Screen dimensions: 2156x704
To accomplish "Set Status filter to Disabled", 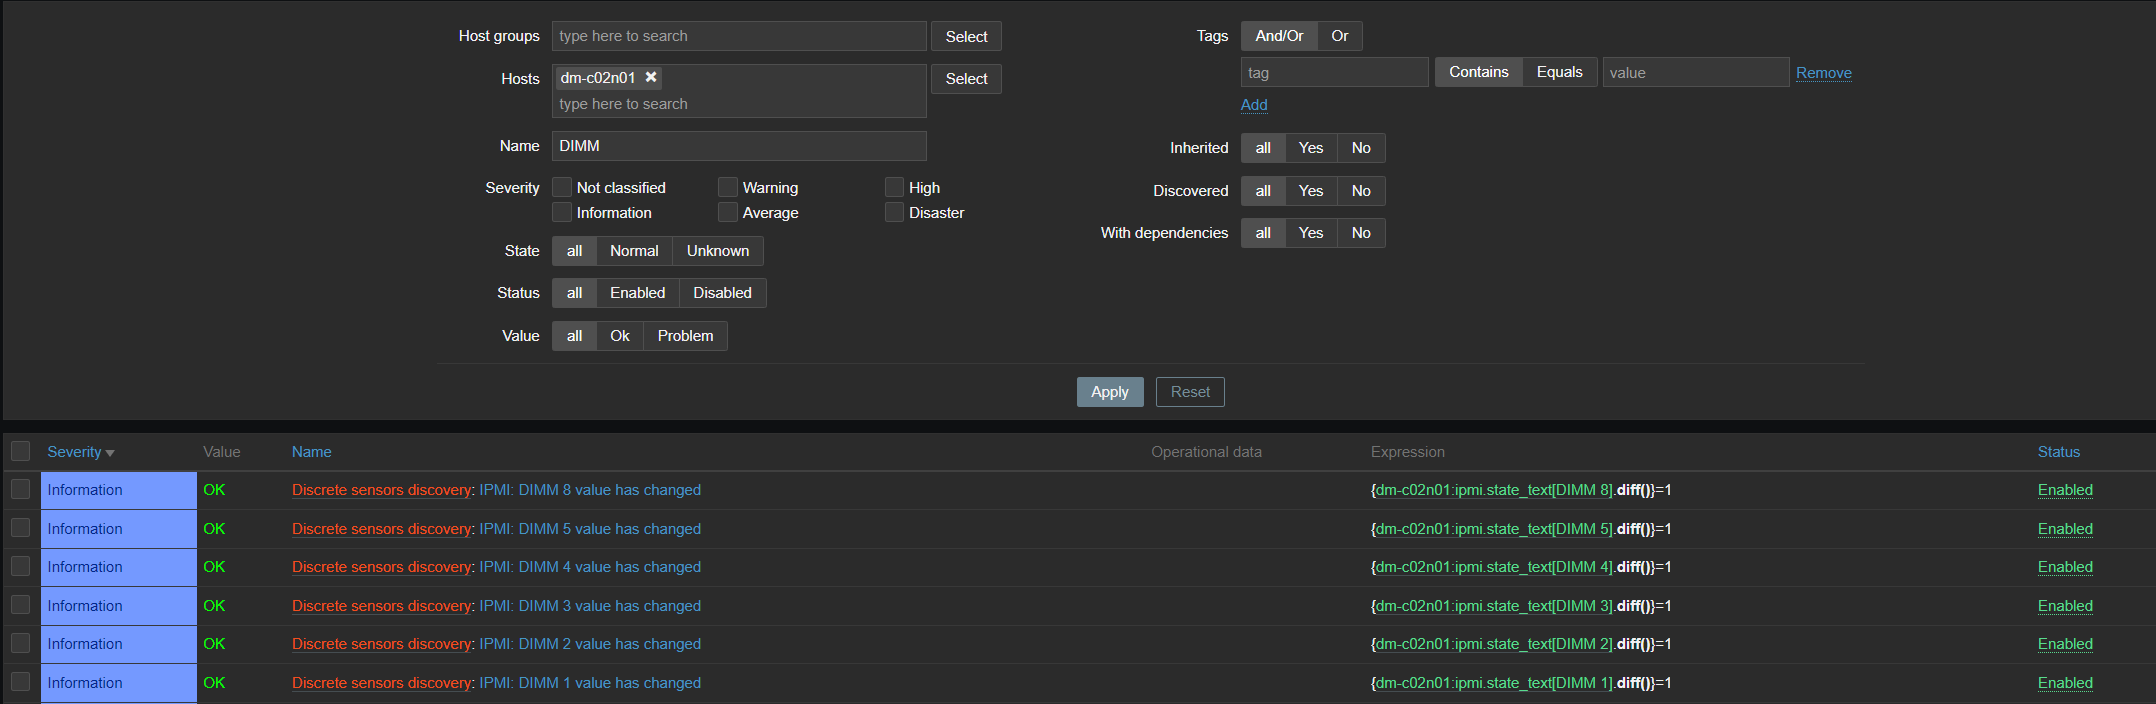I will point(722,293).
